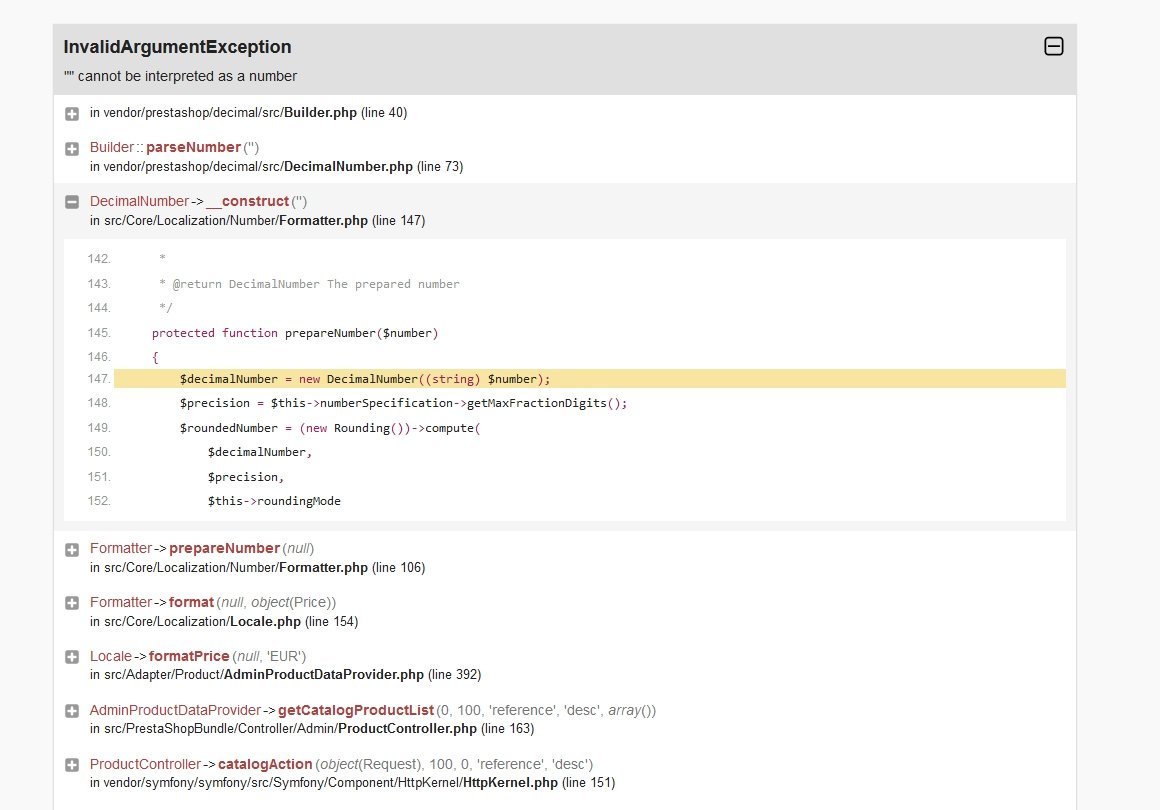This screenshot has height=810, width=1160.
Task: Click the Rounding compute code line 149
Action: (x=330, y=428)
